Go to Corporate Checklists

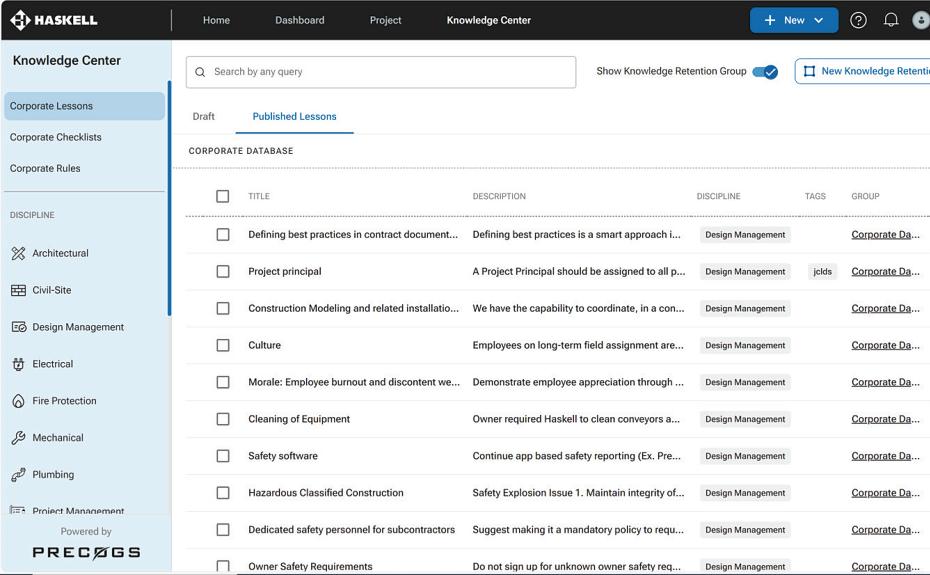(56, 137)
